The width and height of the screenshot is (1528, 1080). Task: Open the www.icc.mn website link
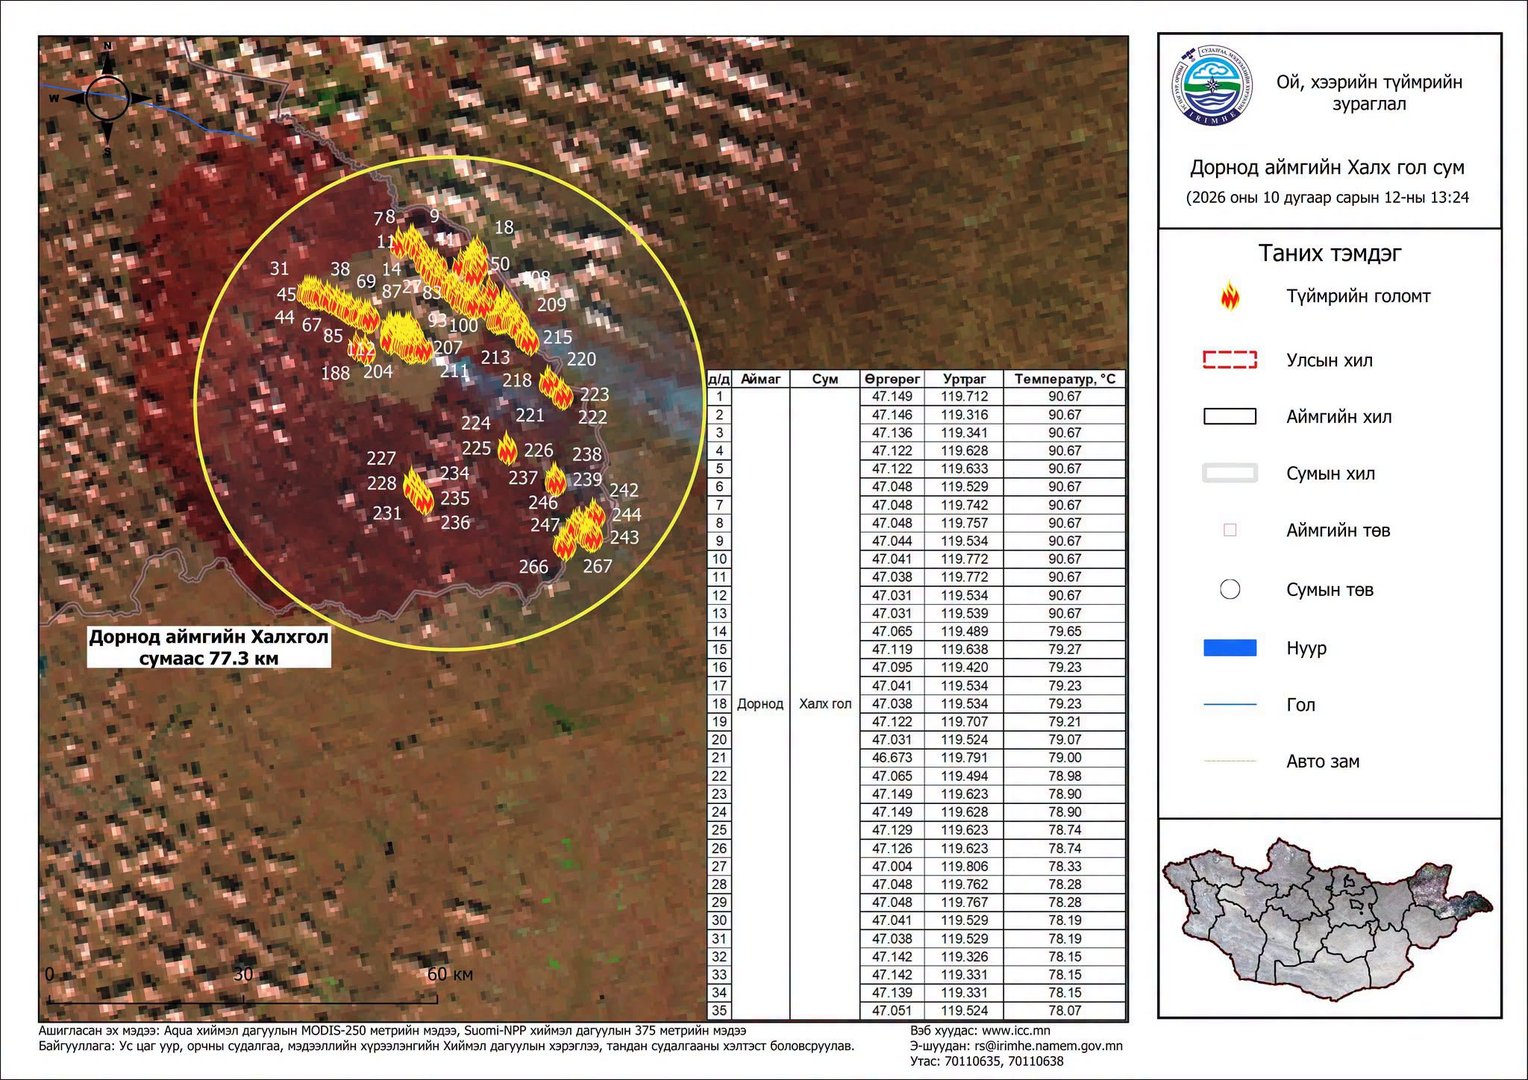coord(1015,1030)
